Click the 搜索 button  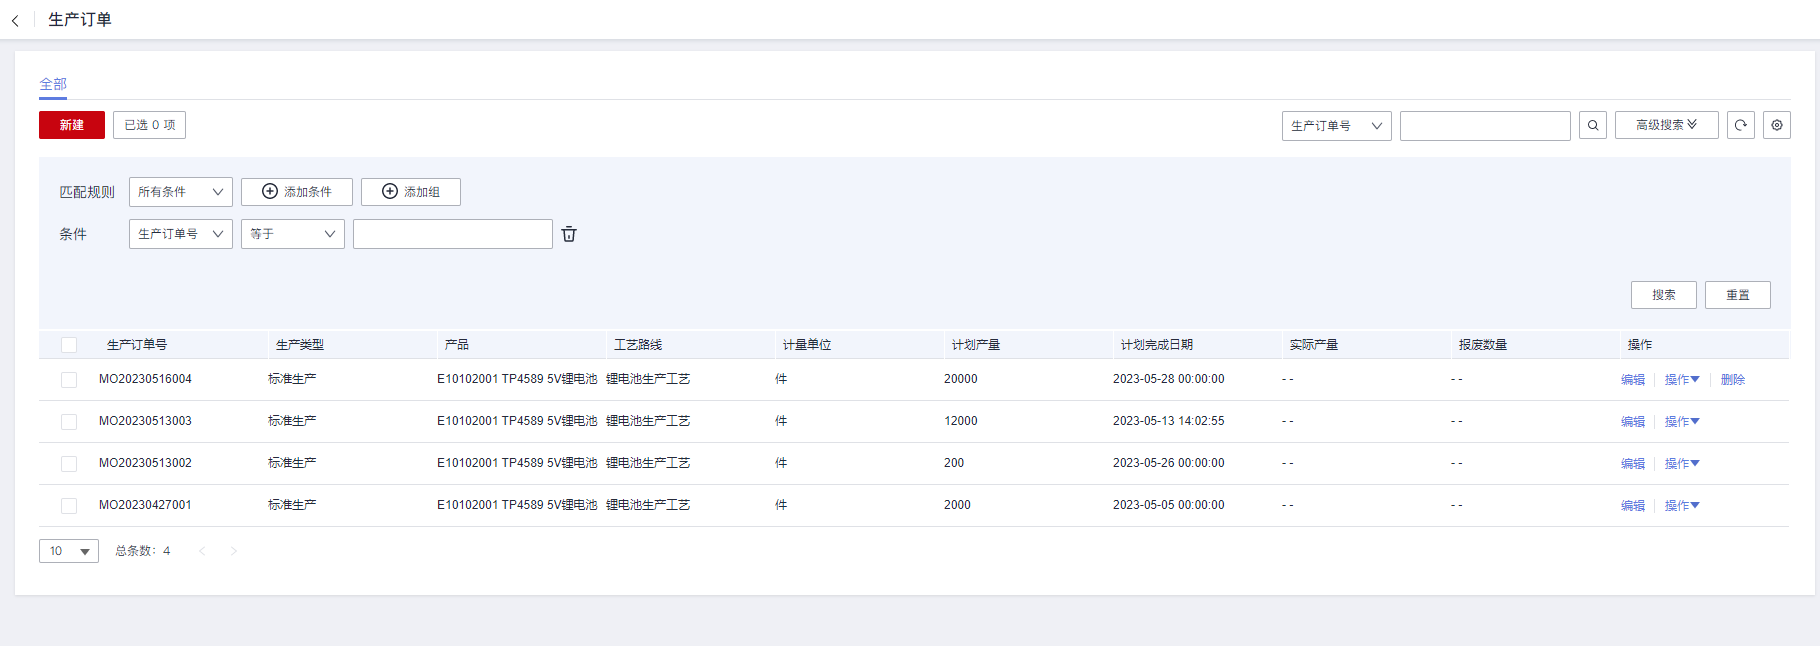coord(1664,295)
